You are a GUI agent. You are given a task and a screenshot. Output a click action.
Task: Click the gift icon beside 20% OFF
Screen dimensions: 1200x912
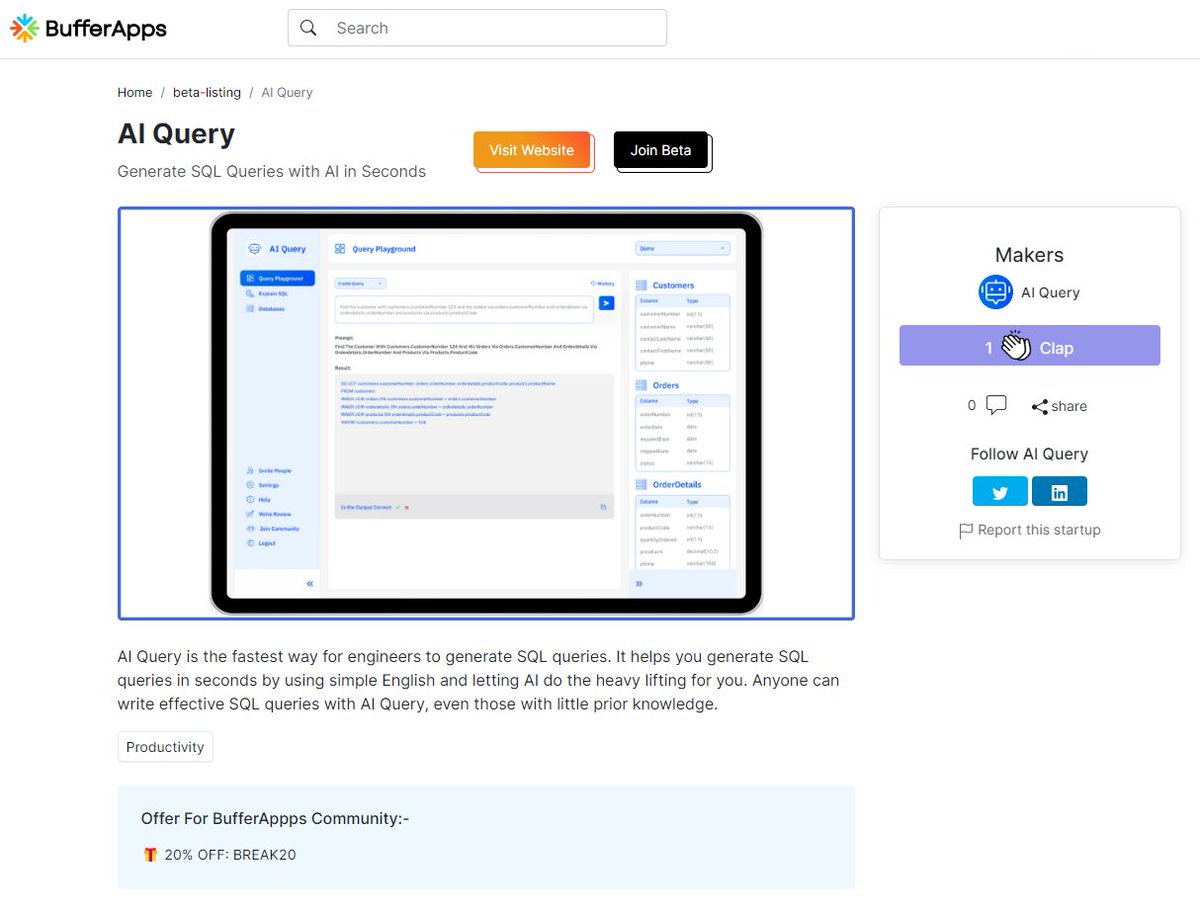[150, 855]
